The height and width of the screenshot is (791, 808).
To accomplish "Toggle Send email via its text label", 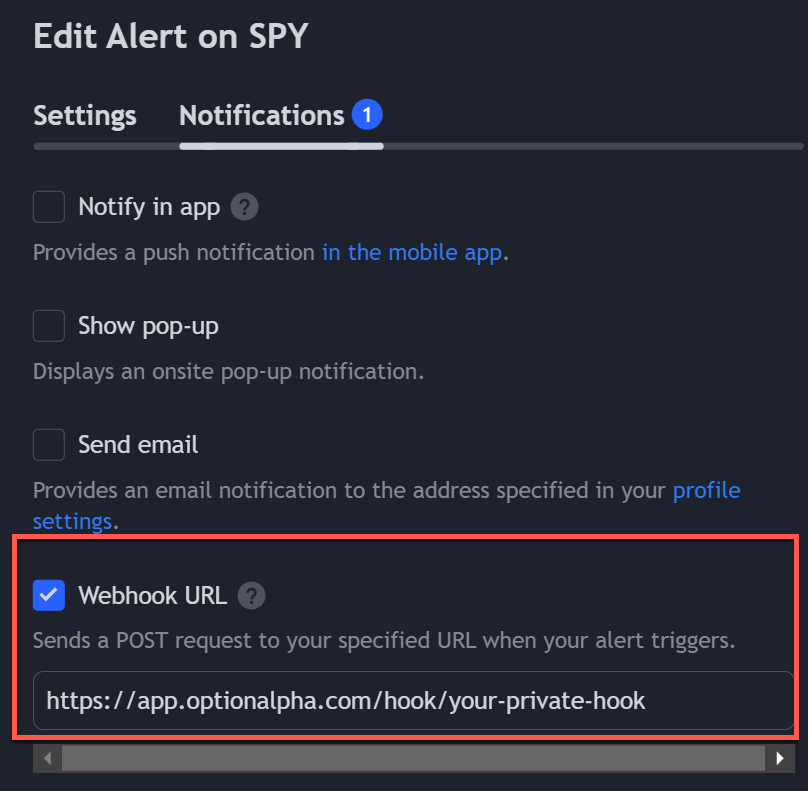I will (x=138, y=444).
